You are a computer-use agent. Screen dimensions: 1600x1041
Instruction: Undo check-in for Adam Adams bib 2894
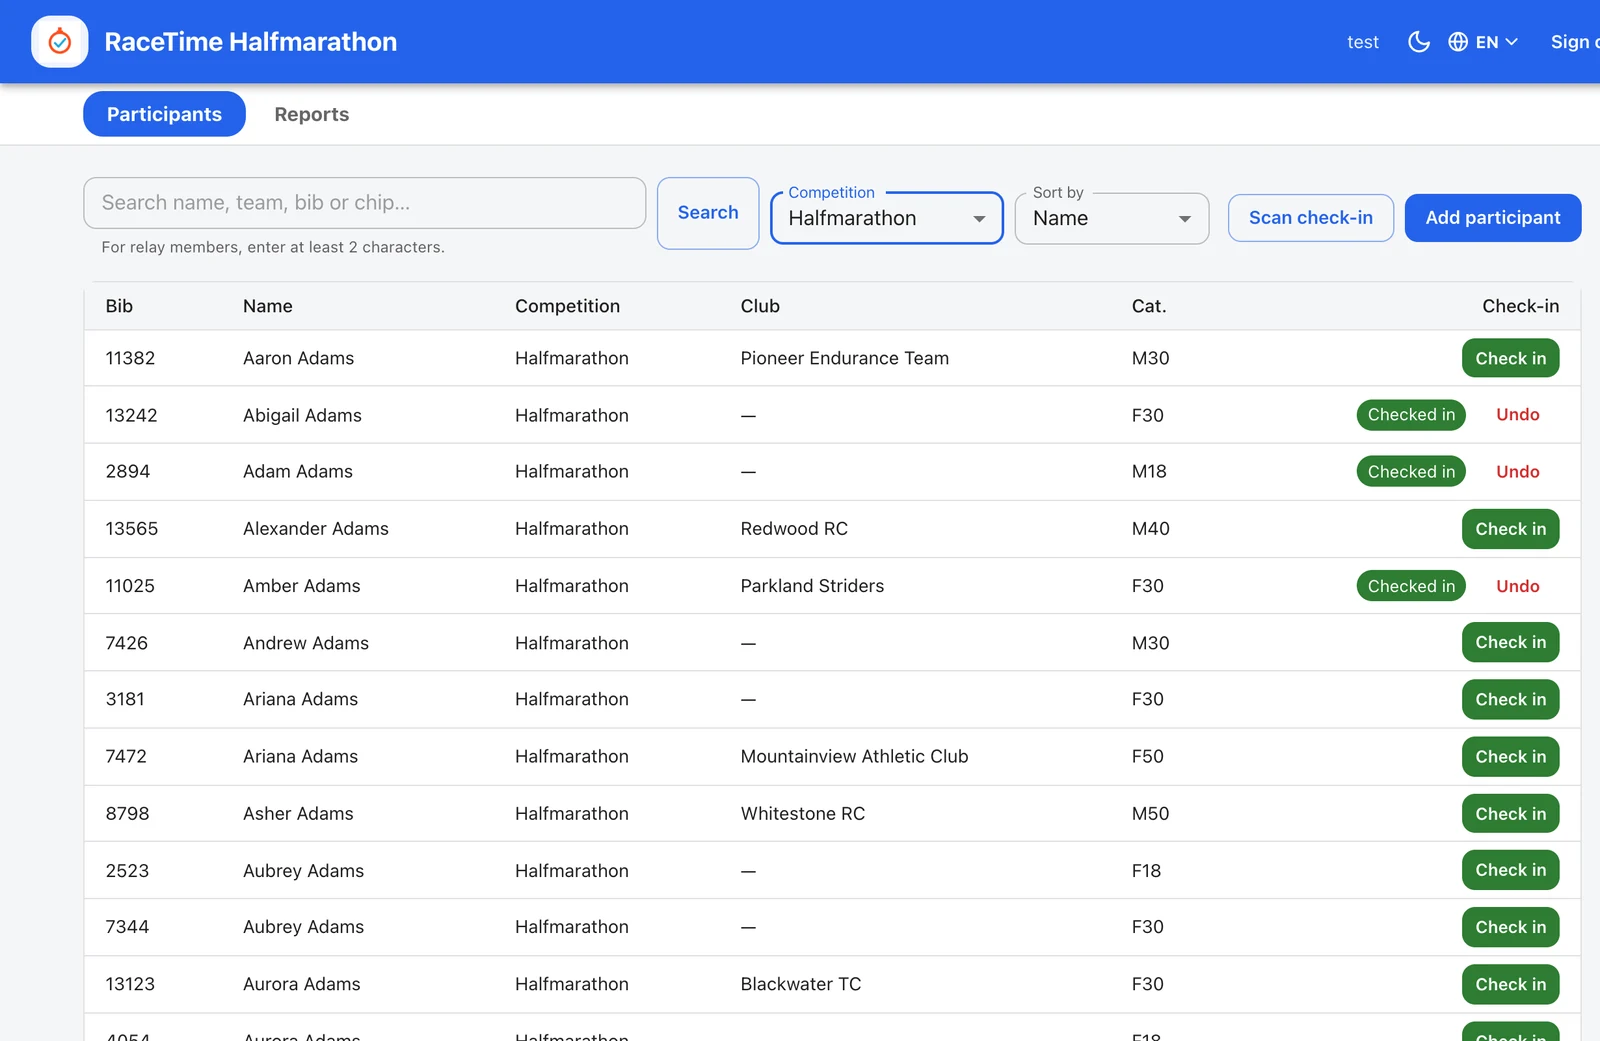click(x=1517, y=472)
